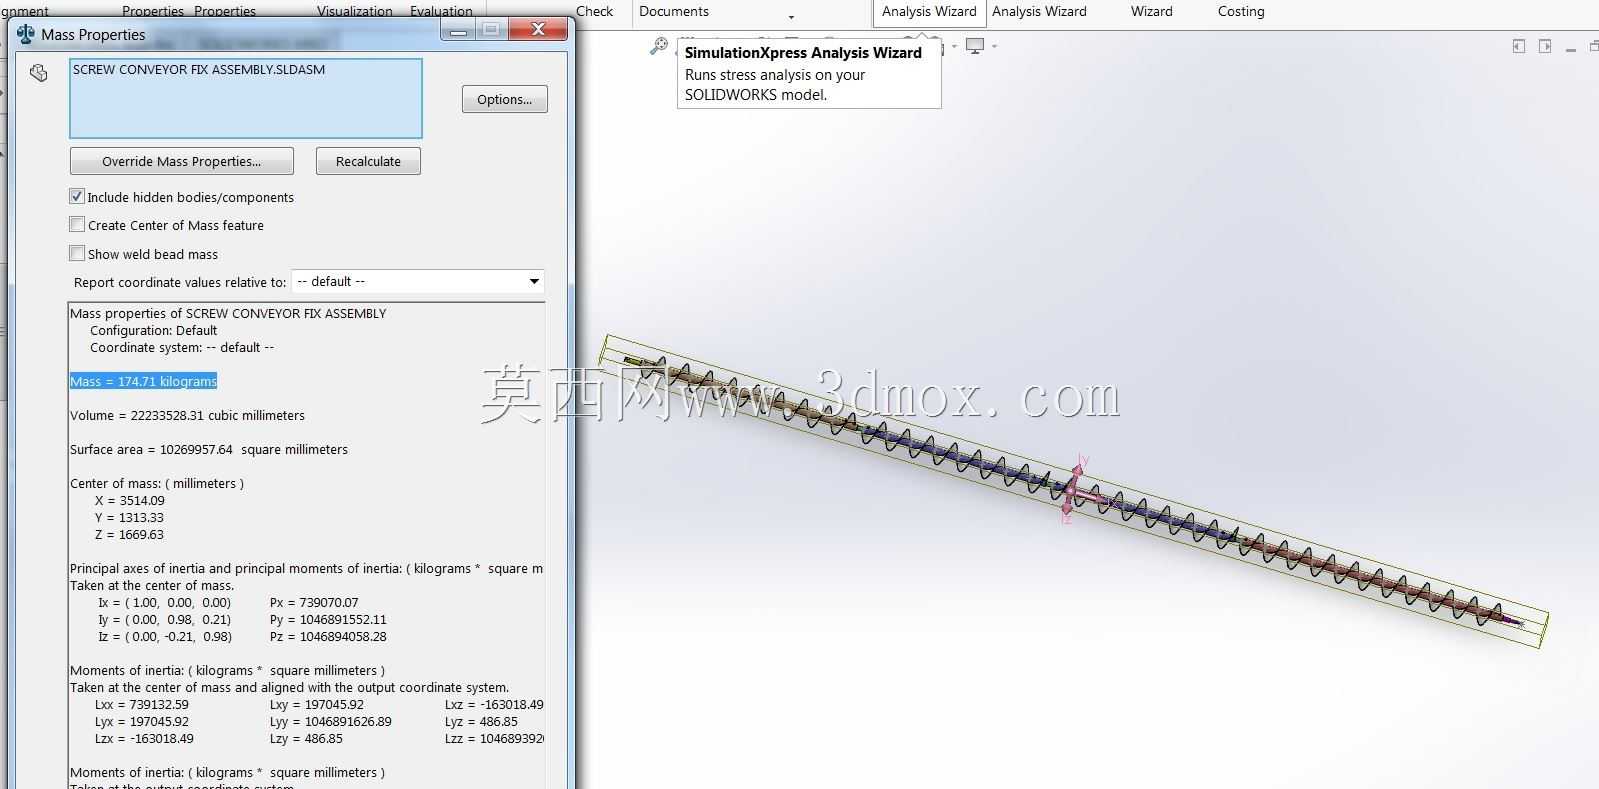Click the 'X = 3514.09' center of mass value
This screenshot has width=1599, height=789.
tap(130, 500)
